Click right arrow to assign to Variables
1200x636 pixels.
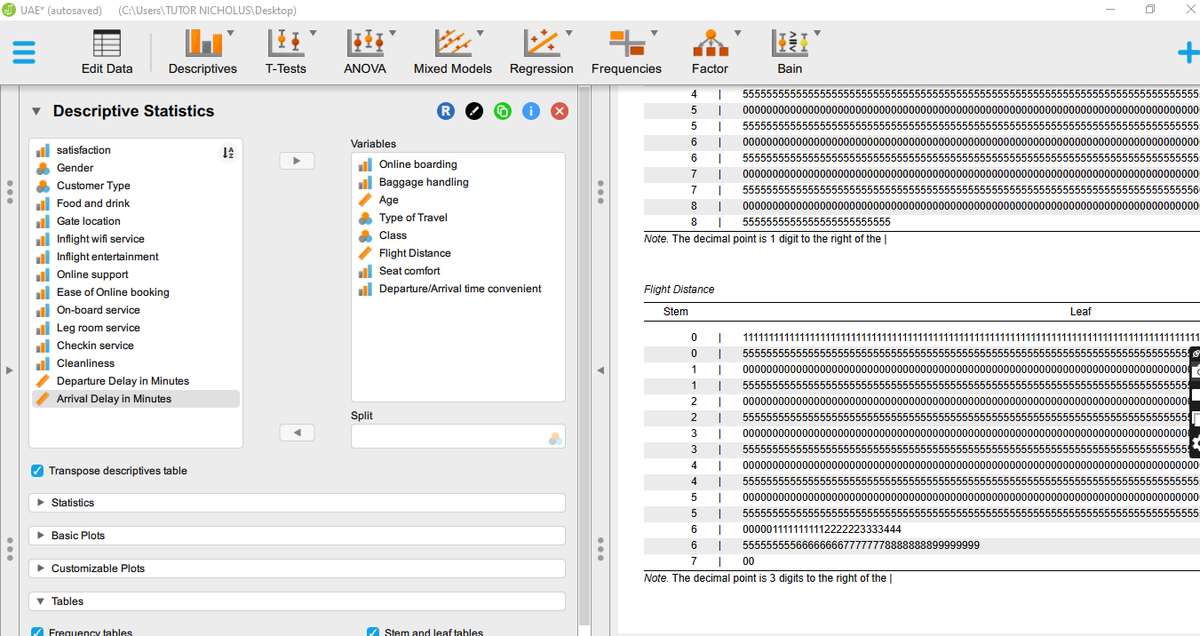click(x=296, y=160)
